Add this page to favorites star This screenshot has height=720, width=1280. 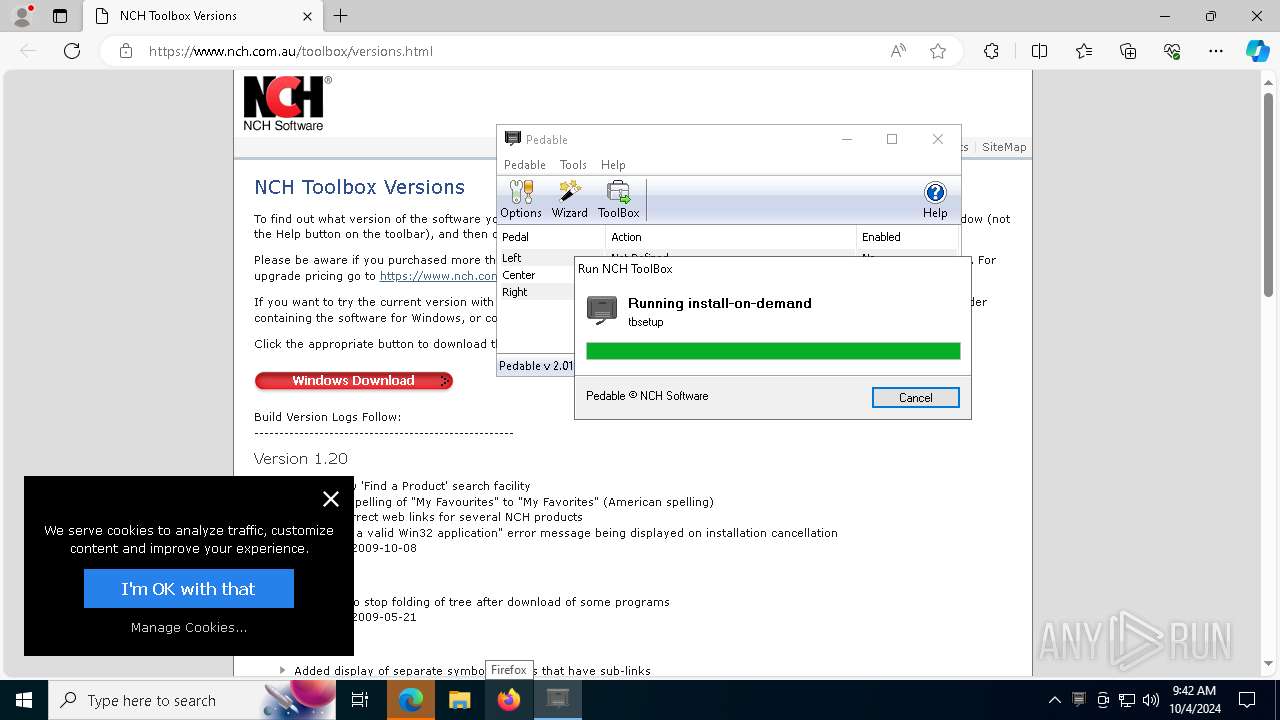pyautogui.click(x=938, y=51)
